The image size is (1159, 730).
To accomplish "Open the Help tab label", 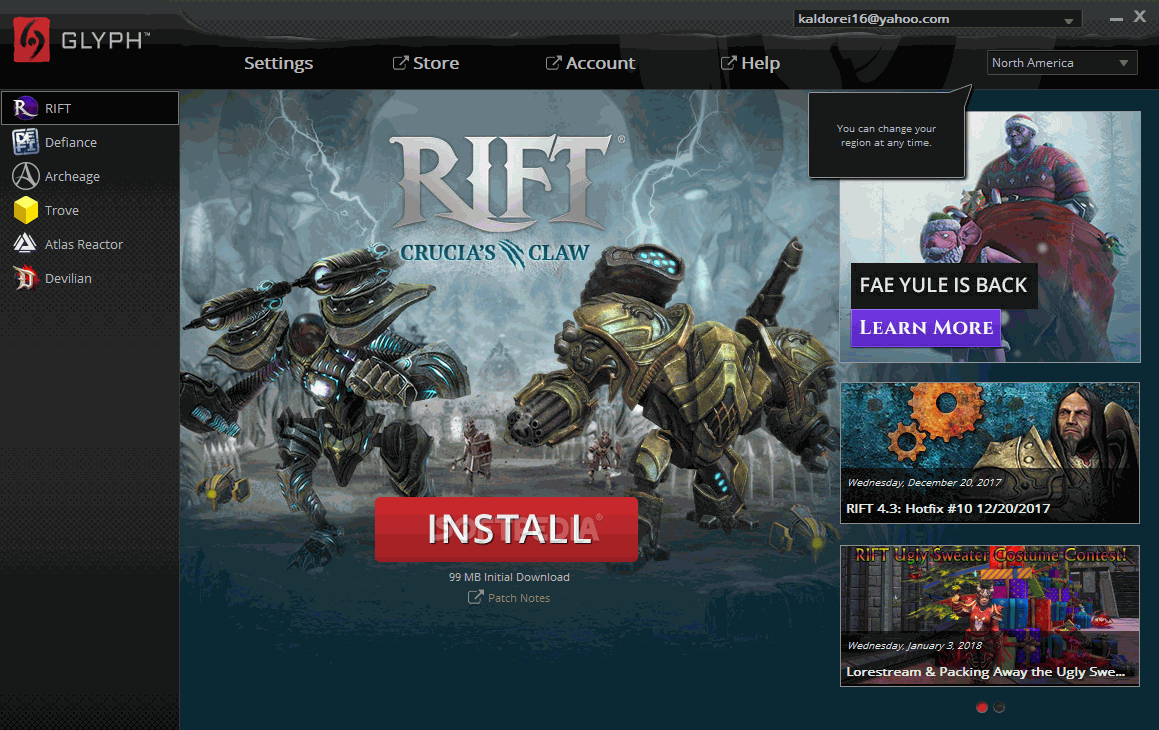I will point(760,64).
